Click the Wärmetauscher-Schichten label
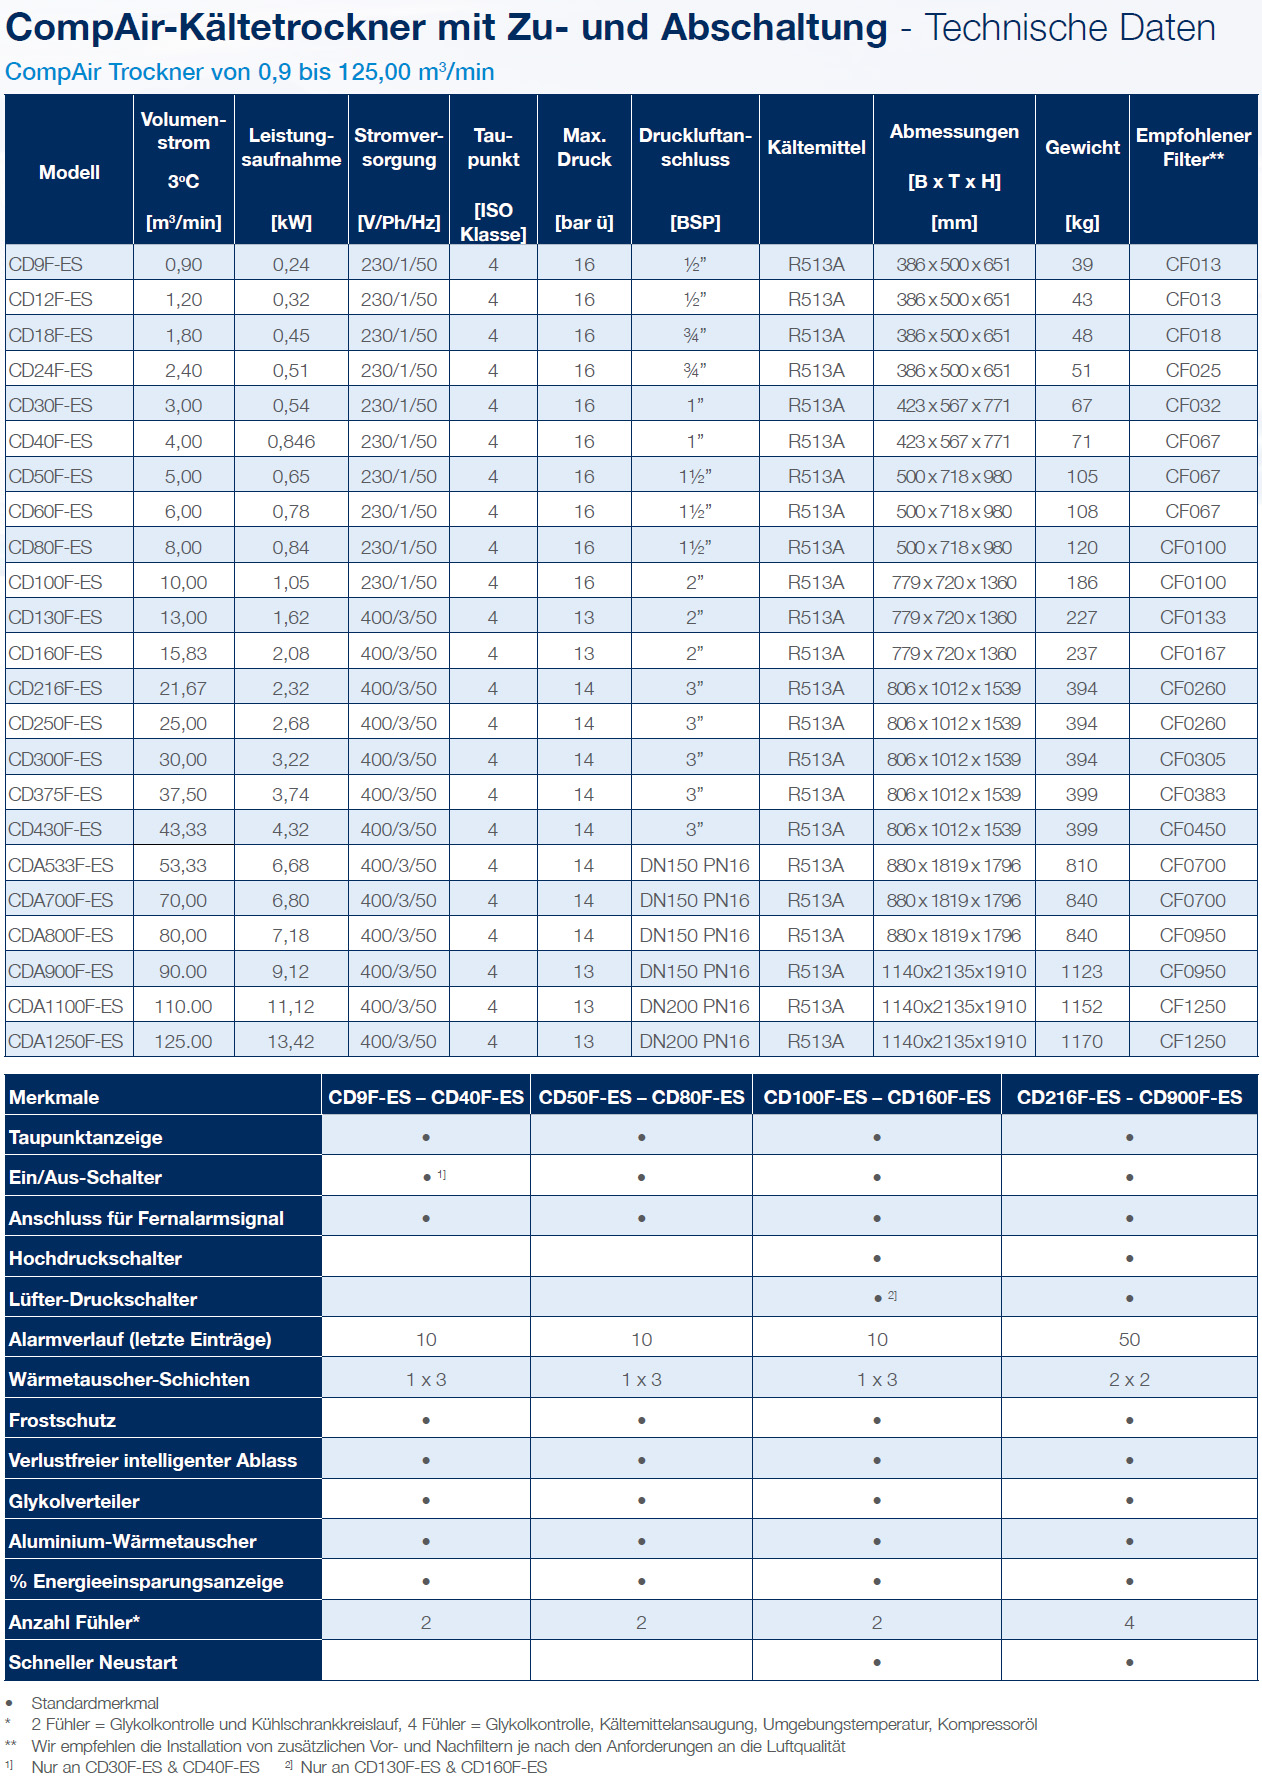The height and width of the screenshot is (1787, 1262). 129,1379
